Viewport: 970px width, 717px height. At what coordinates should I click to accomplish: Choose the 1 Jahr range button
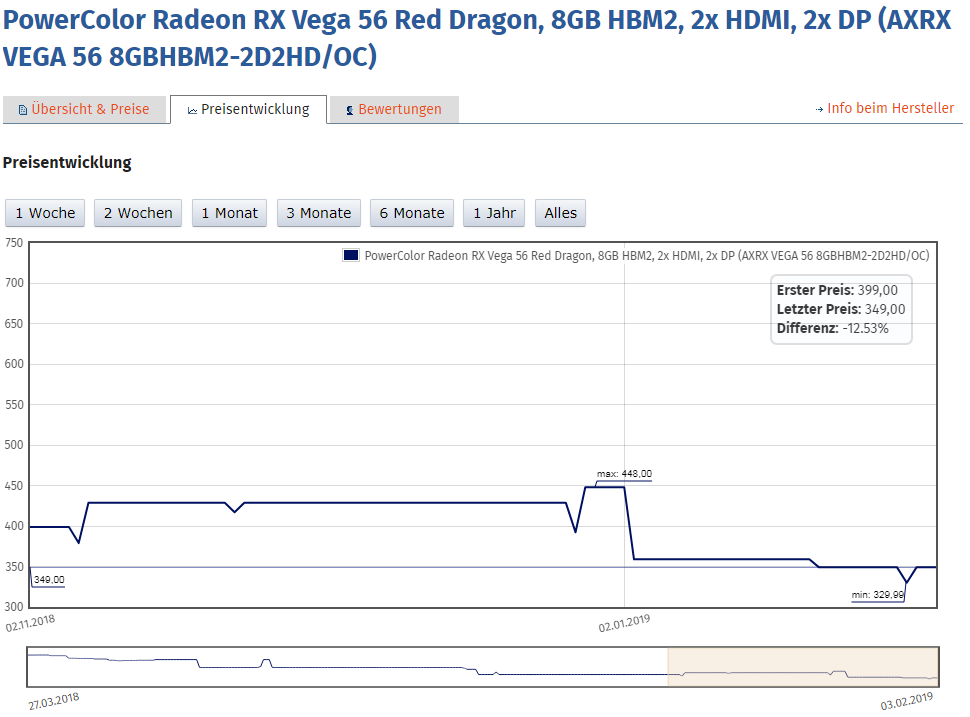click(494, 213)
